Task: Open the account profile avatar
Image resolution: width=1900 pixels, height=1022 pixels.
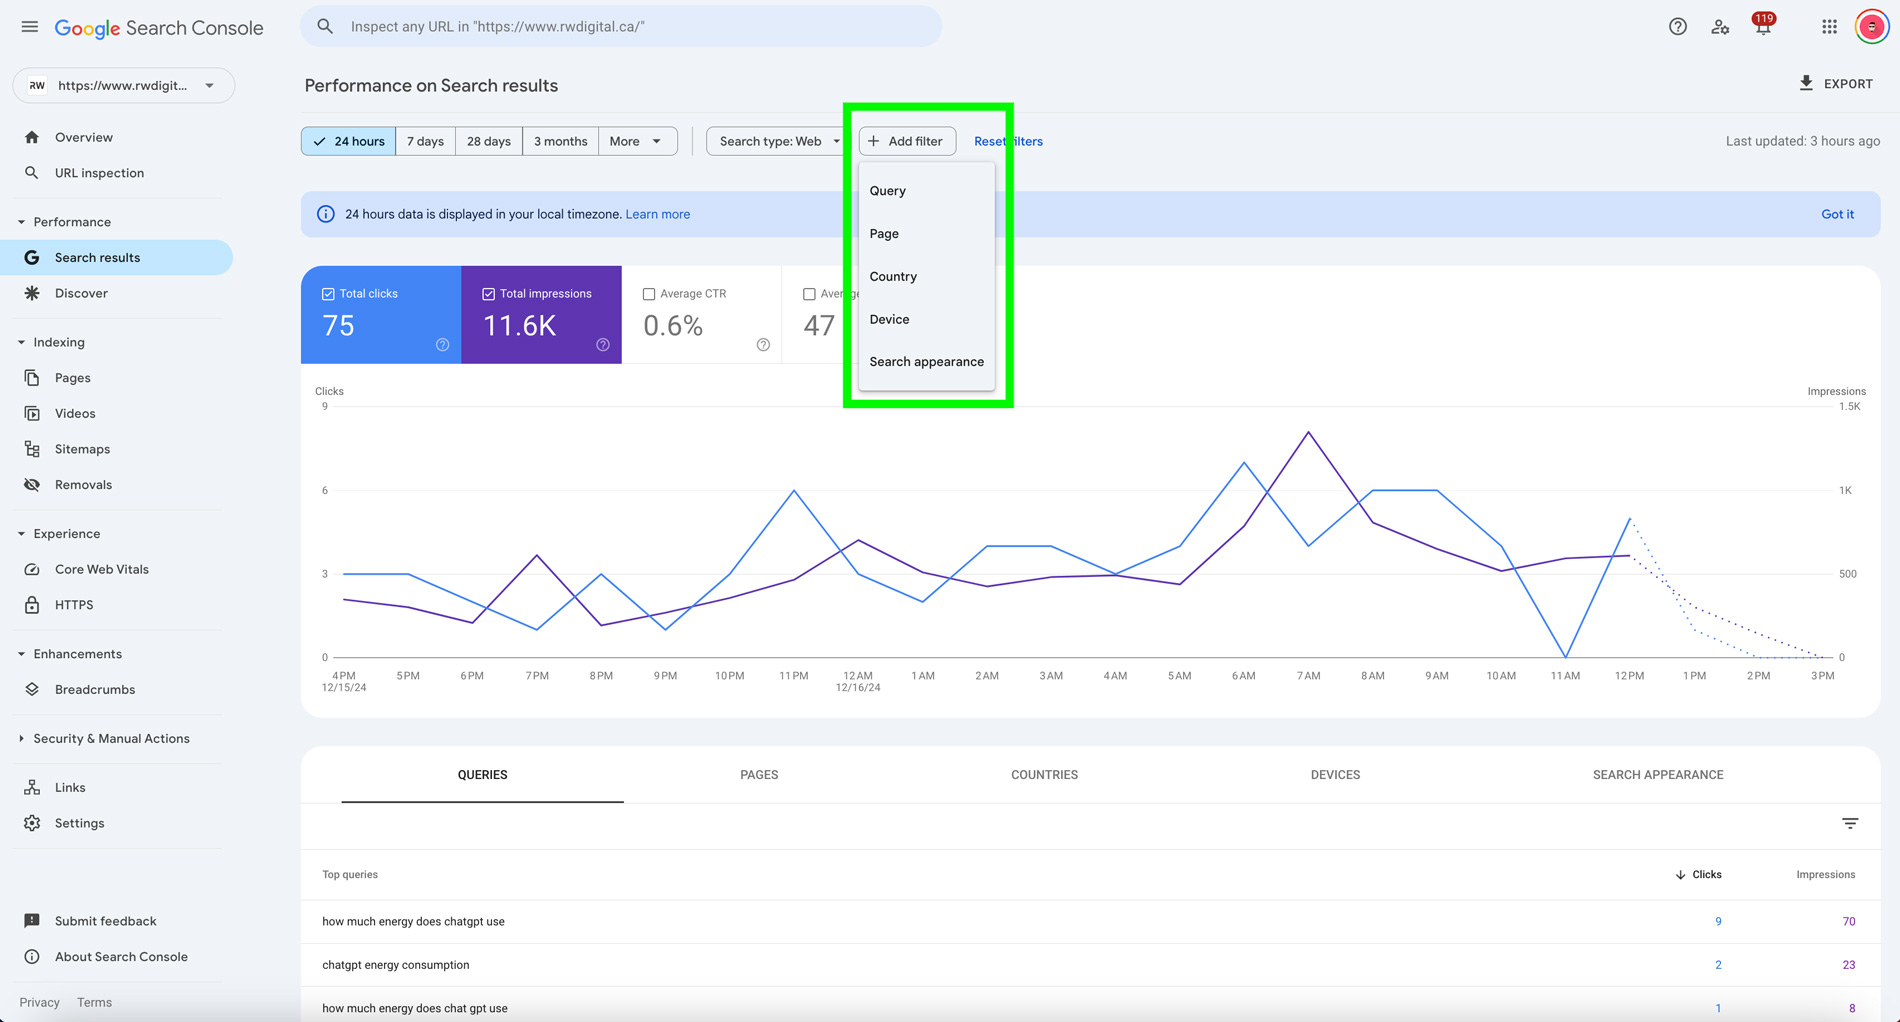Action: (1872, 27)
